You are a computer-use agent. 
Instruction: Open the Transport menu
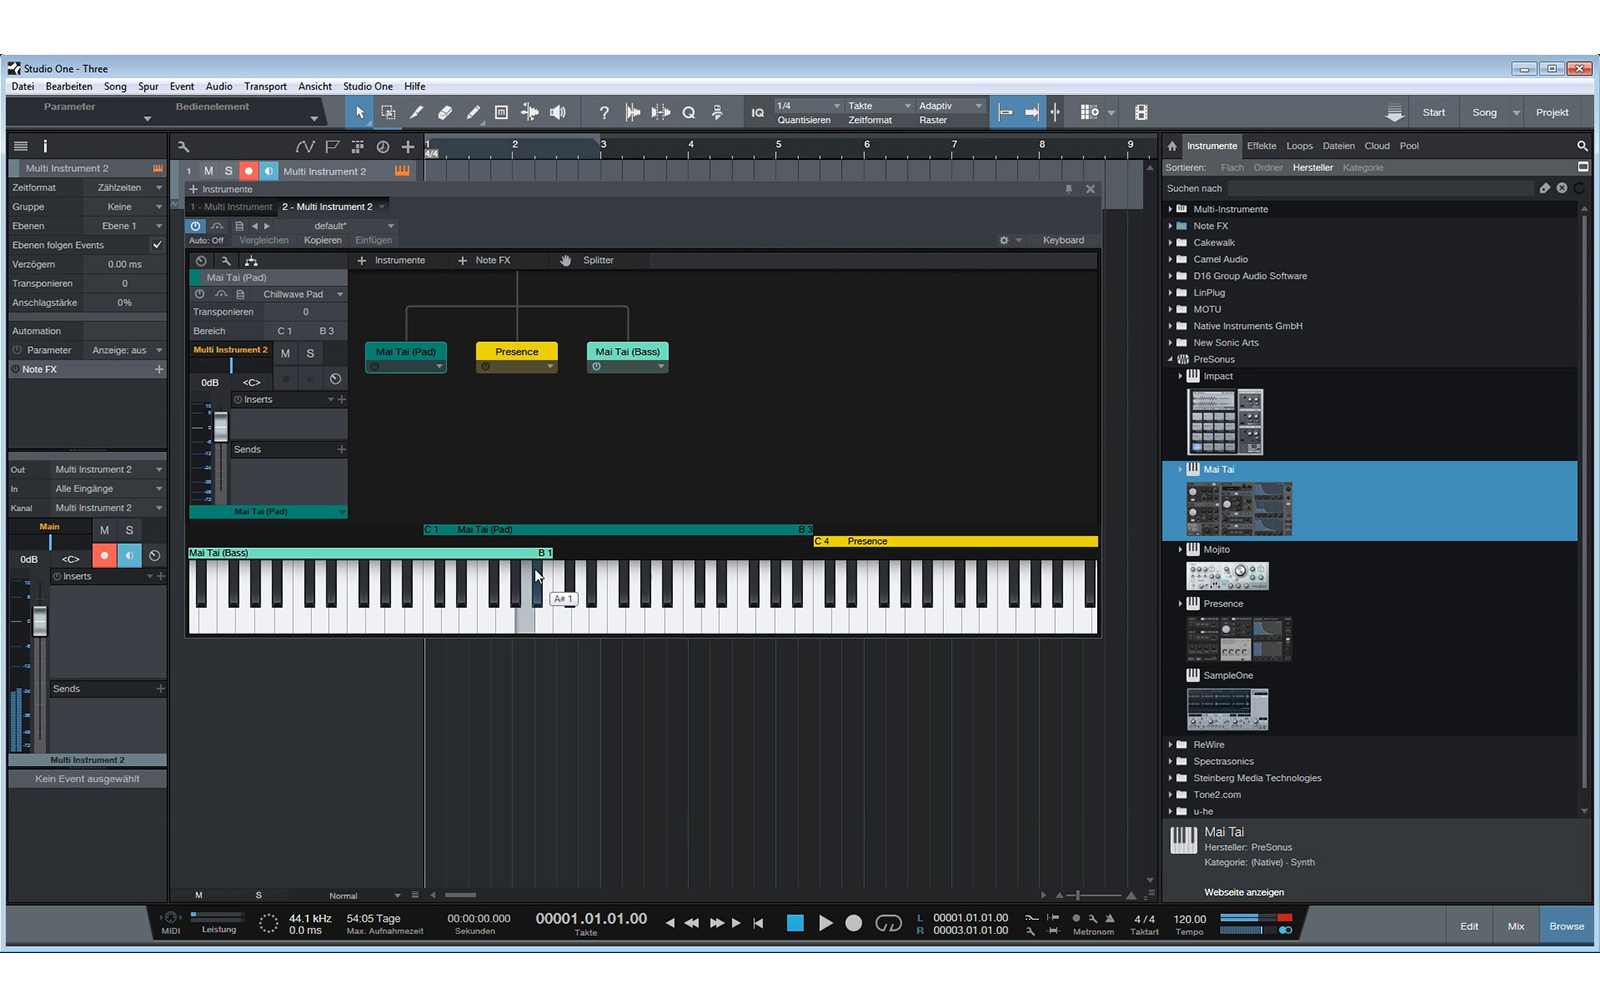265,87
